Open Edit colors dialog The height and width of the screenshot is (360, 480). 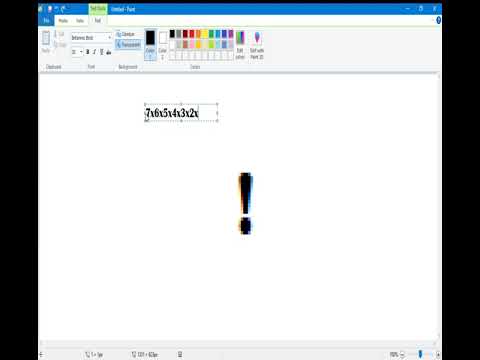pos(240,45)
